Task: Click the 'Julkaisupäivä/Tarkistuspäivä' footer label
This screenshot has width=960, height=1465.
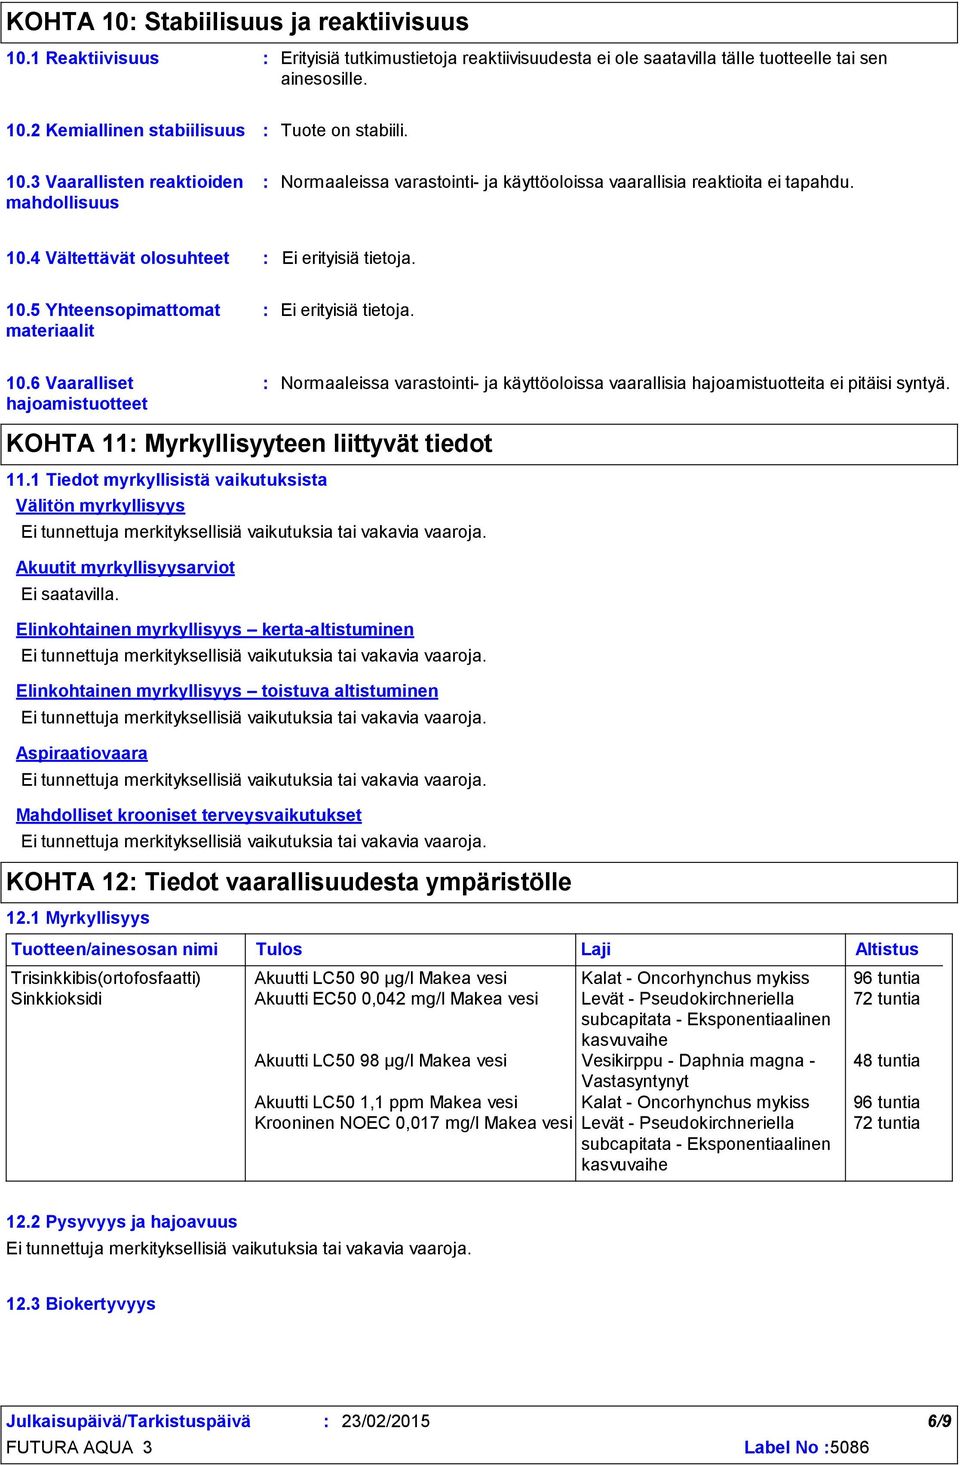Action: [x=128, y=1421]
